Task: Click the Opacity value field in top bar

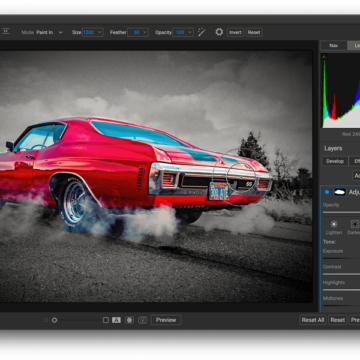Action: pos(180,32)
